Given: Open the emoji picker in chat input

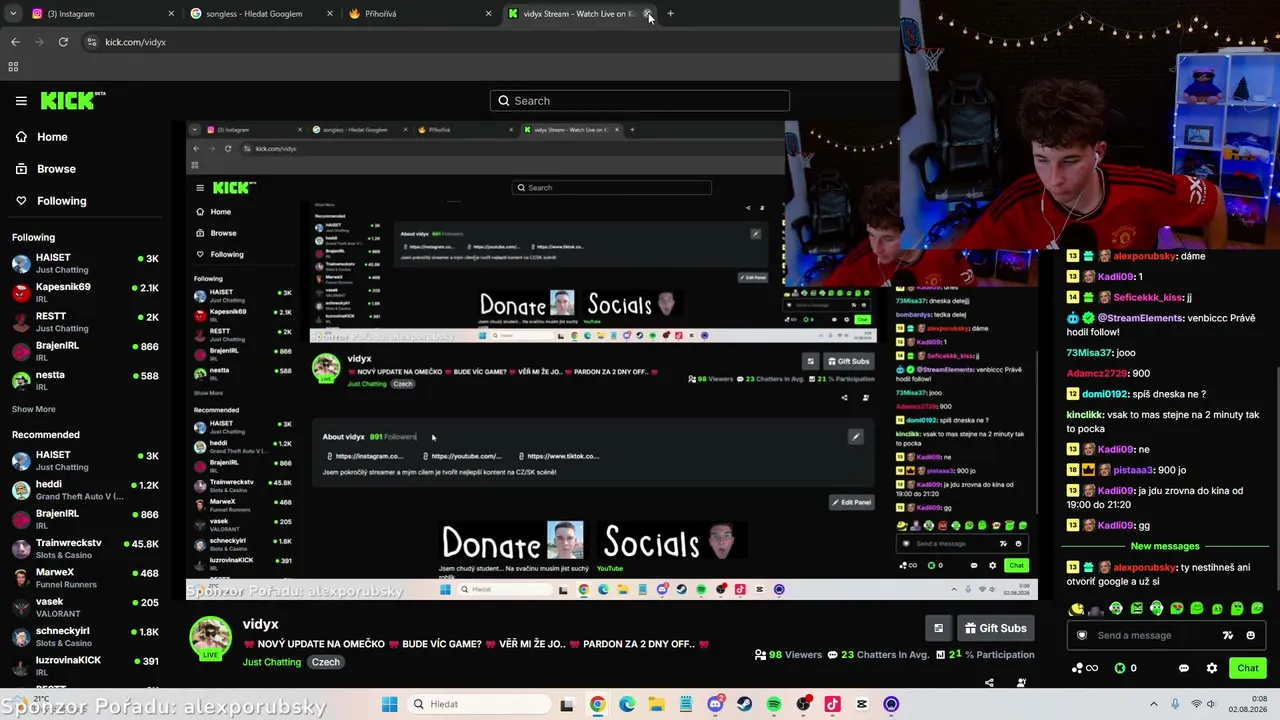Looking at the screenshot, I should click(x=1250, y=635).
